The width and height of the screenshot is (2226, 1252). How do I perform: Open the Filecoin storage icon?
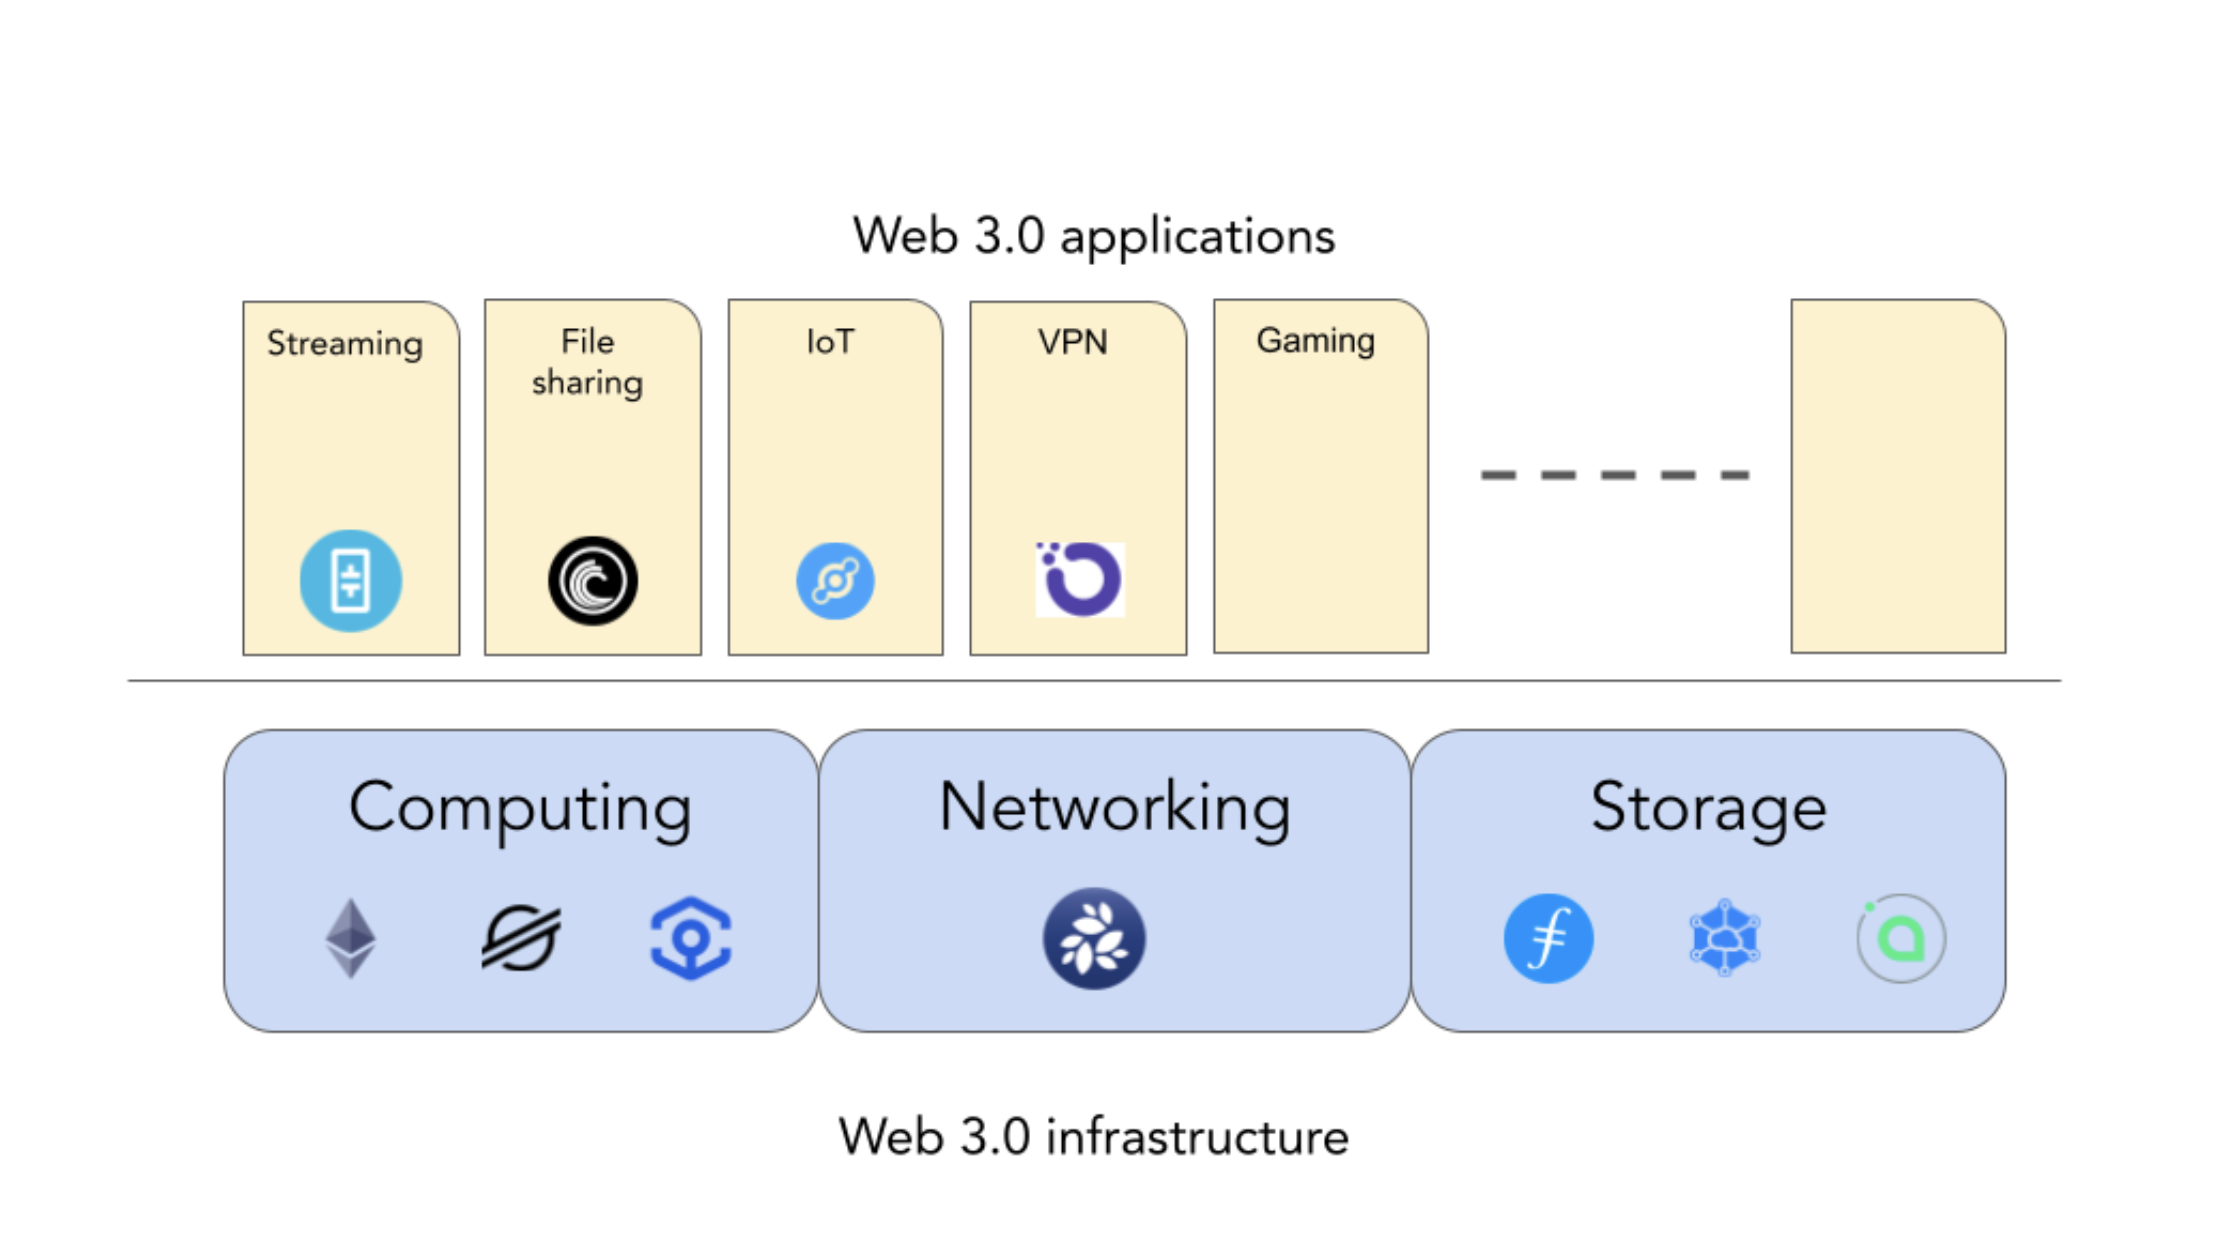[1547, 939]
